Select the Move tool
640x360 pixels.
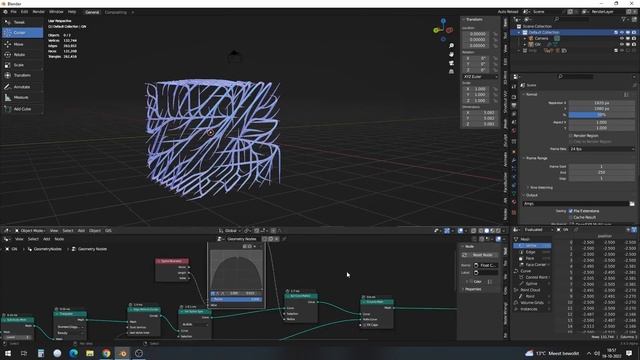22,44
